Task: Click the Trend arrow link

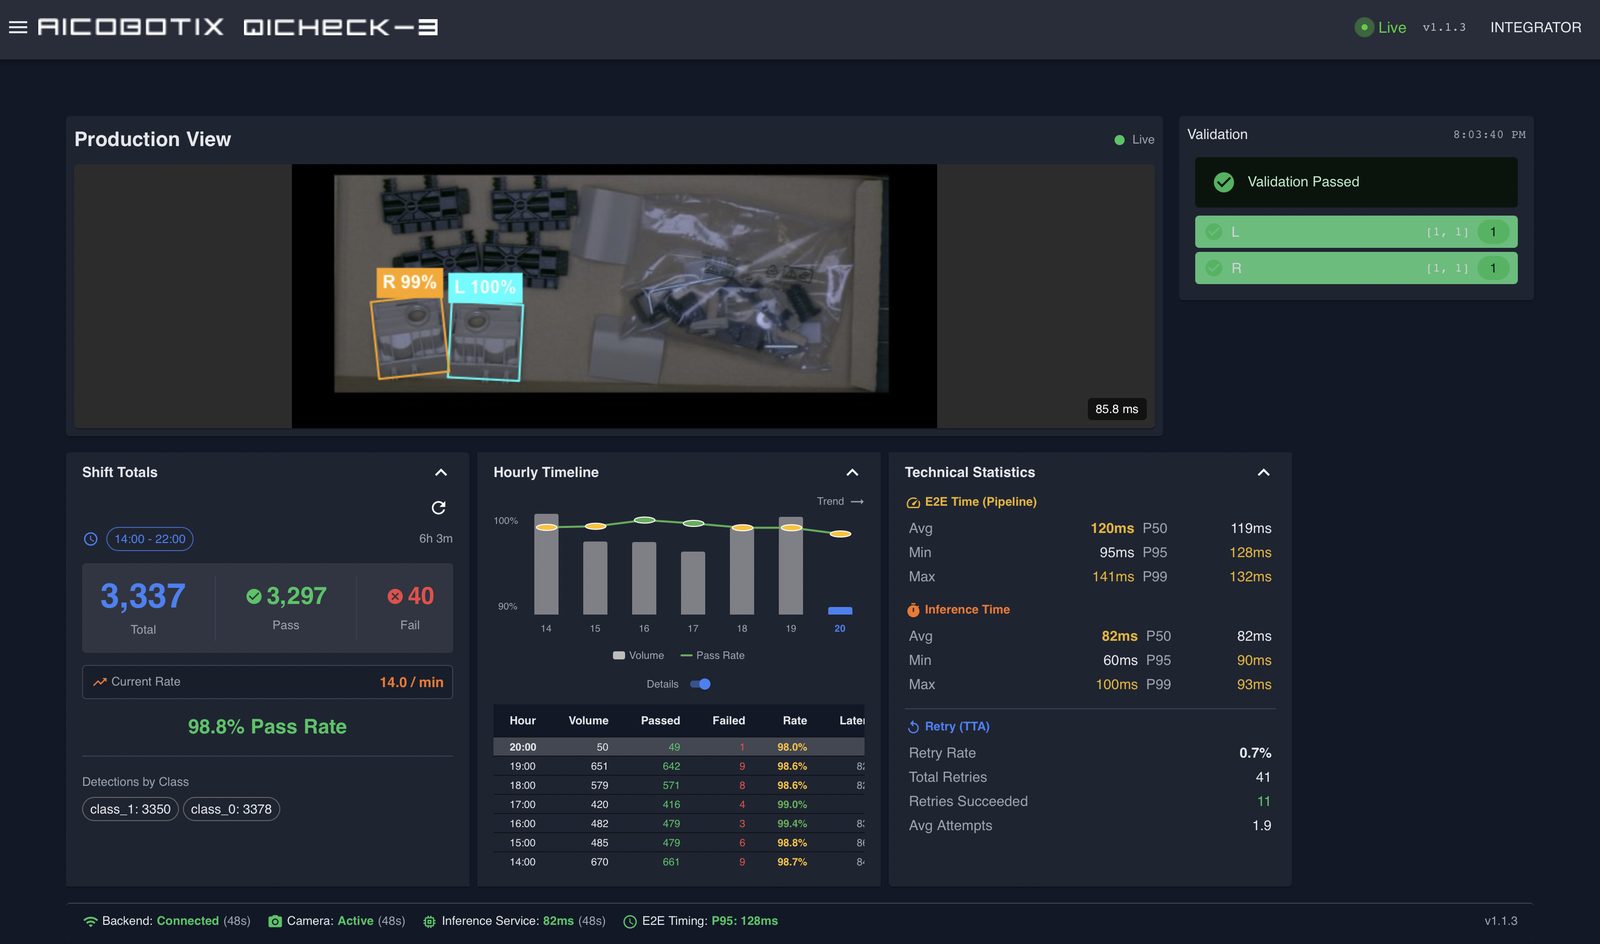Action: tap(840, 501)
